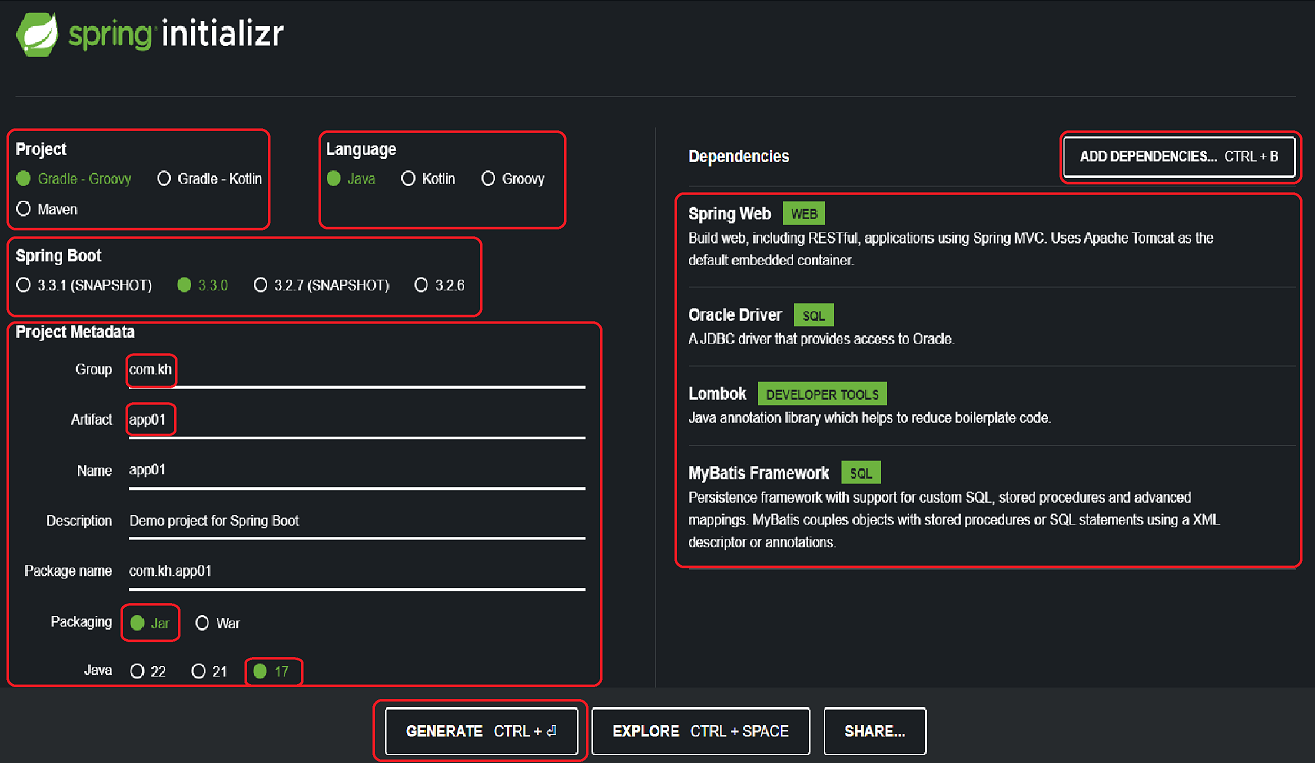Focus the Artifact input field
Image resolution: width=1315 pixels, height=763 pixels.
pyautogui.click(x=357, y=420)
